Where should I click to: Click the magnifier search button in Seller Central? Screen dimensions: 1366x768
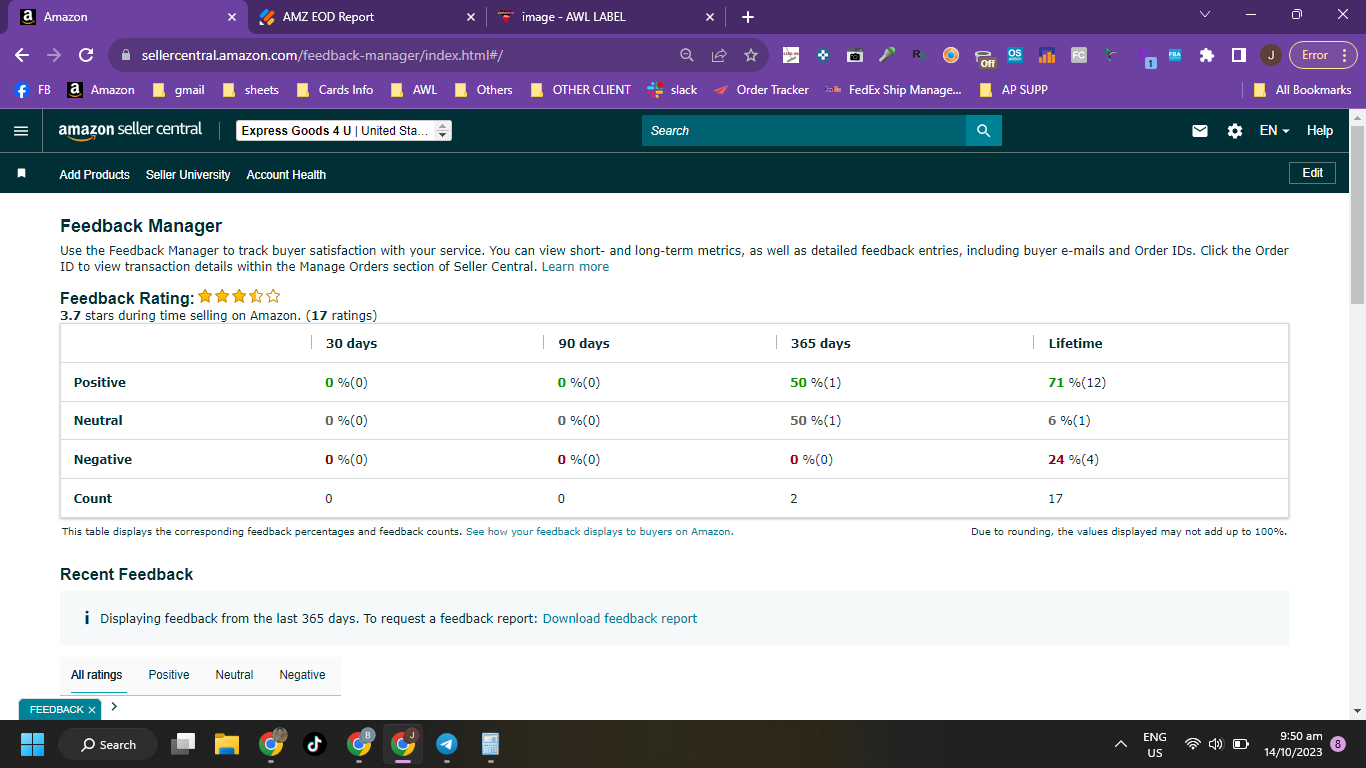983,131
